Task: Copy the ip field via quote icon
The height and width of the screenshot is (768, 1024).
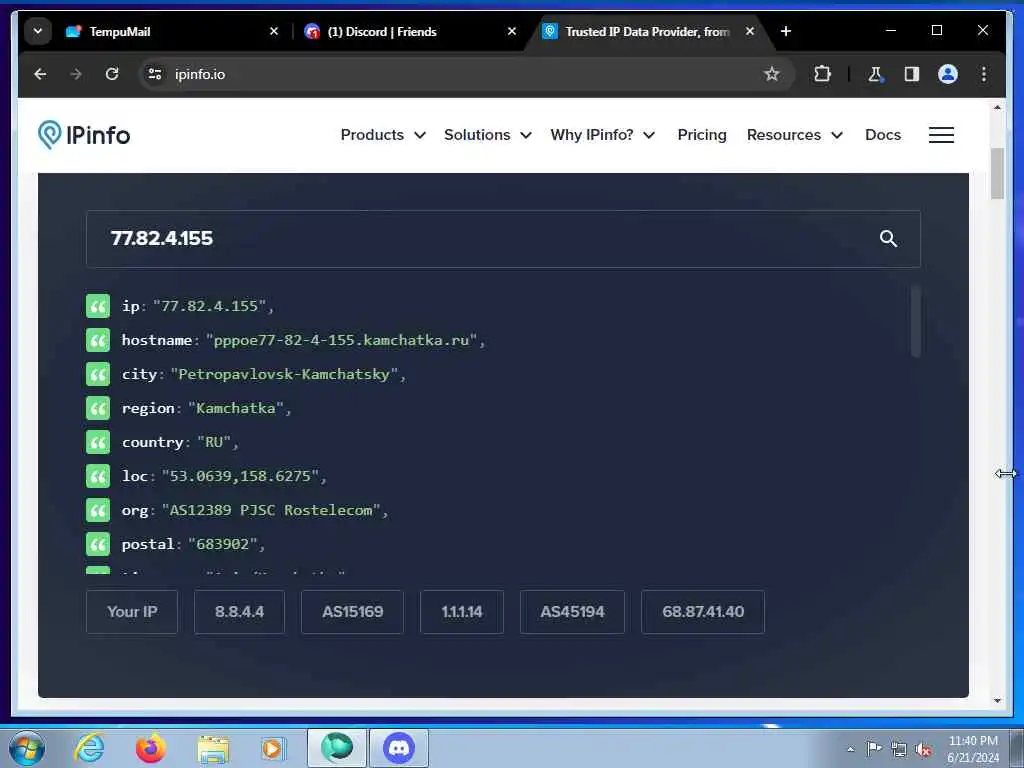Action: (x=98, y=306)
